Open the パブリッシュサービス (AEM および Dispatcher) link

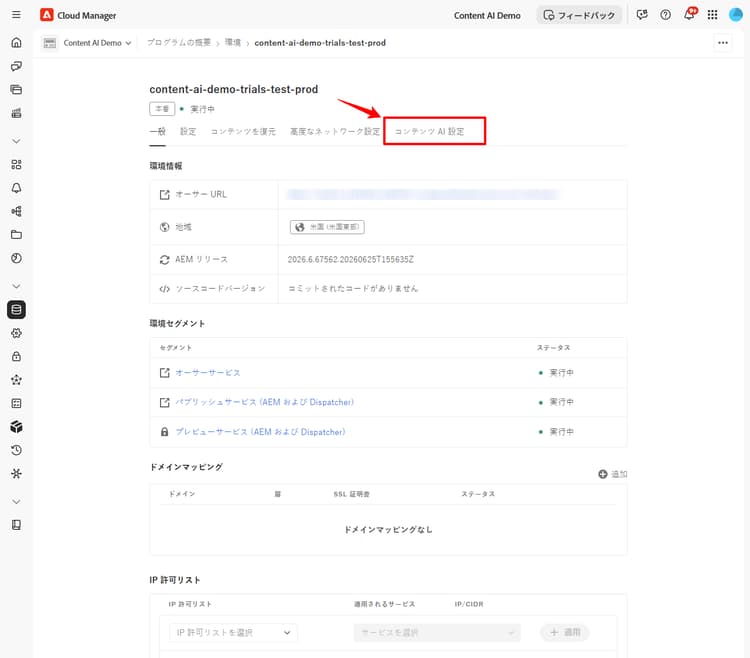pos(265,402)
